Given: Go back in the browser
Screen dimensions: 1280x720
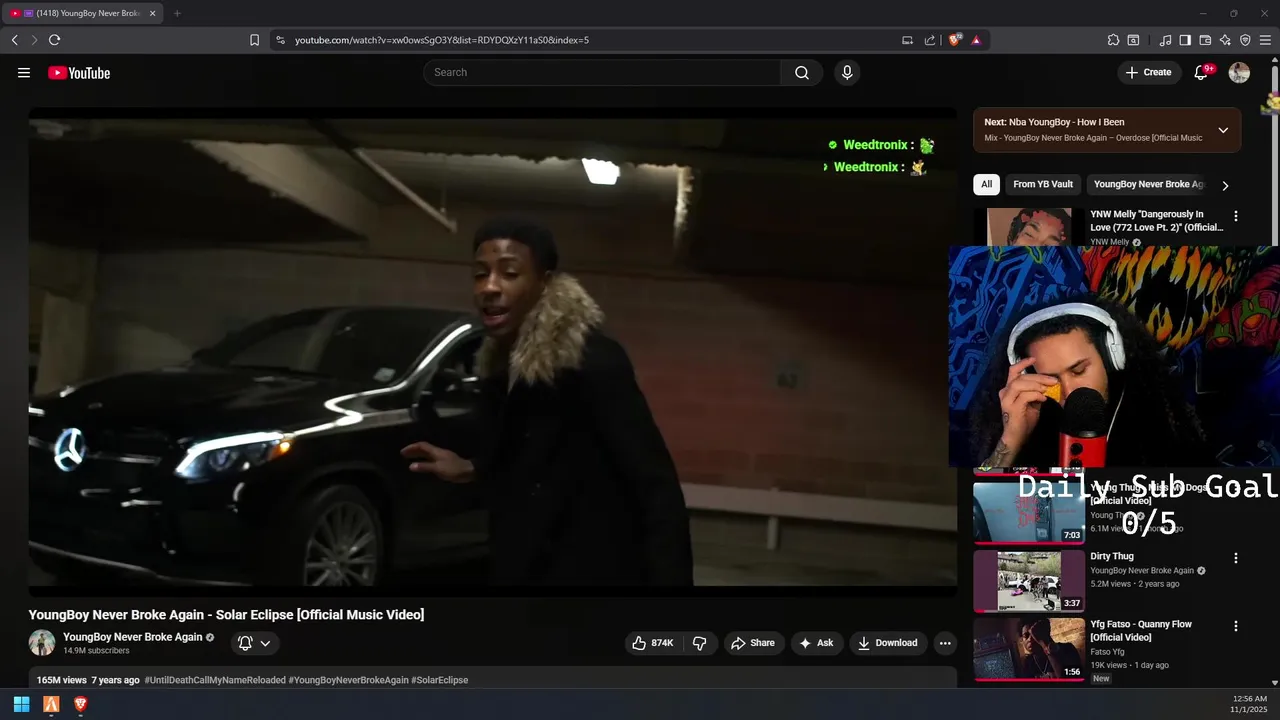Looking at the screenshot, I should click(14, 40).
